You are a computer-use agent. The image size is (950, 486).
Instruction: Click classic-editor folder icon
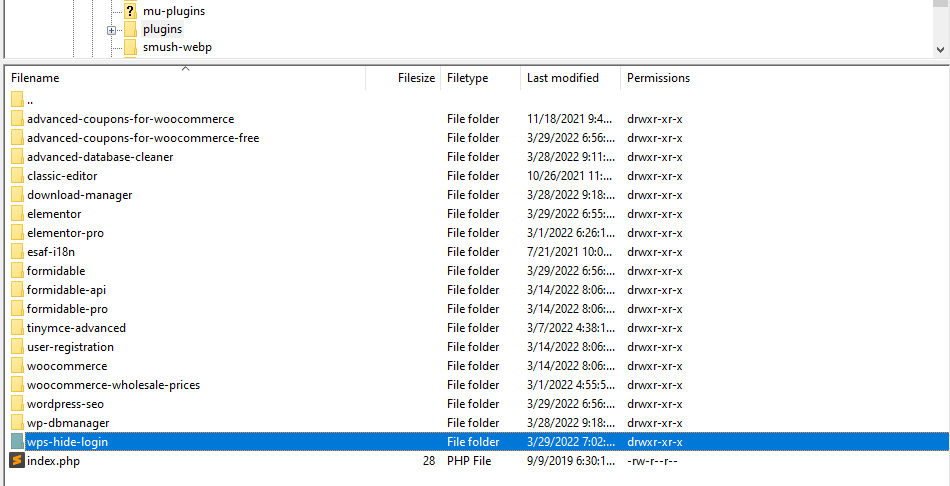(17, 176)
